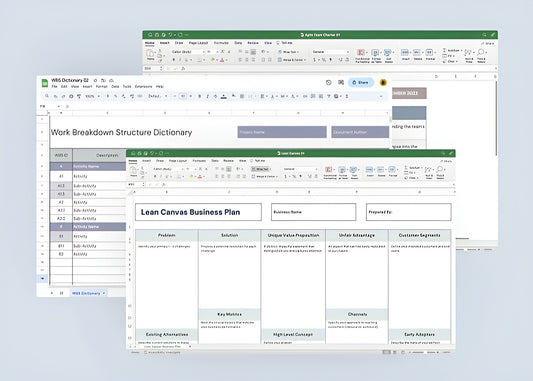Click font color swatch in Lean Canvas ribbon

tap(200, 176)
